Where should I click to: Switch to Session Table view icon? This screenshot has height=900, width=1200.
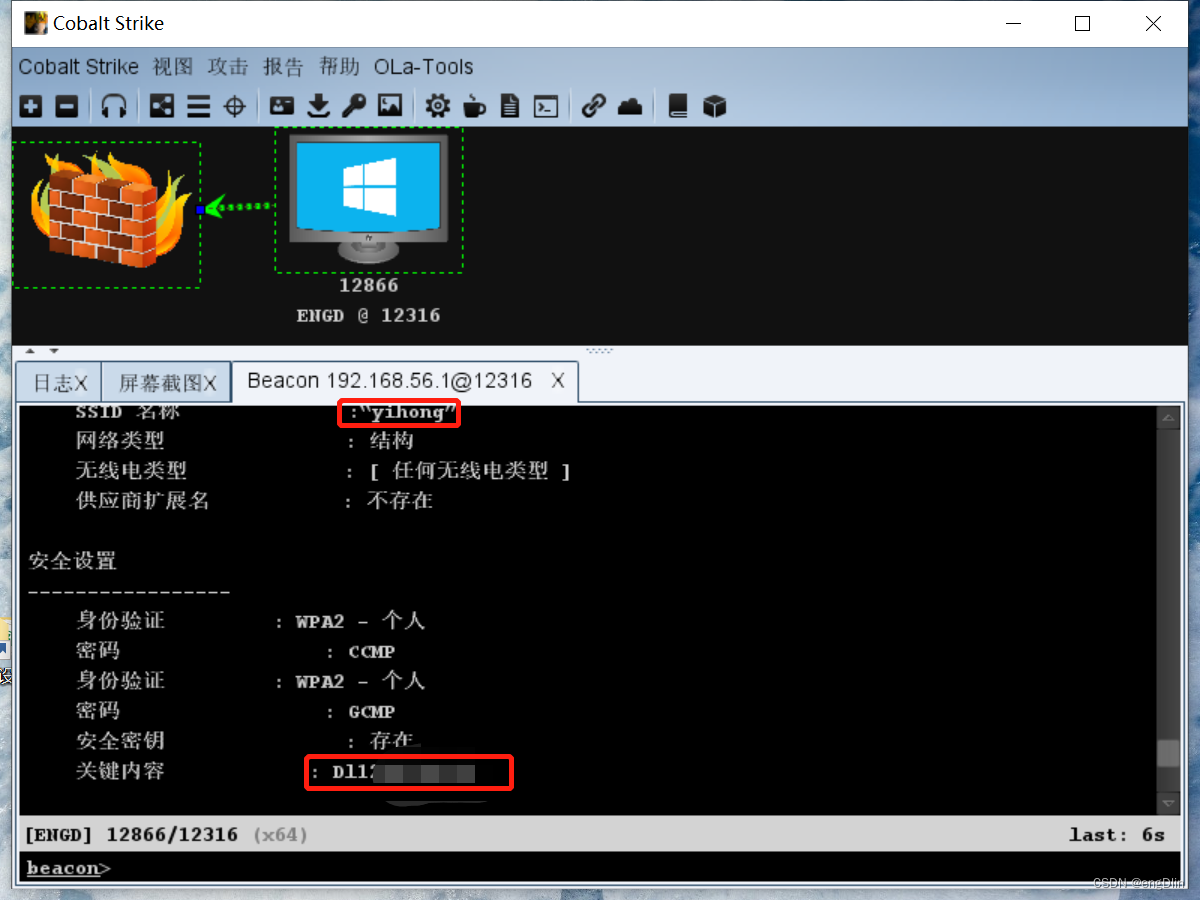(x=198, y=105)
